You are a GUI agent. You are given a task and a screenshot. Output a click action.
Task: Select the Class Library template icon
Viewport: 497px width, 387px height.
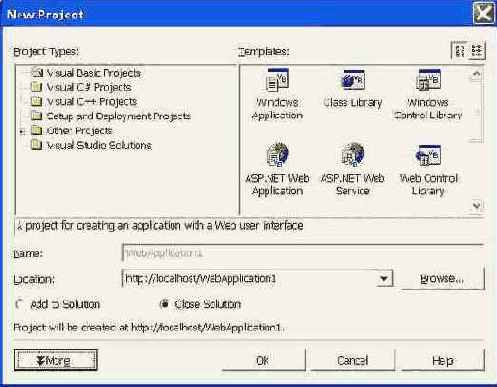[353, 80]
